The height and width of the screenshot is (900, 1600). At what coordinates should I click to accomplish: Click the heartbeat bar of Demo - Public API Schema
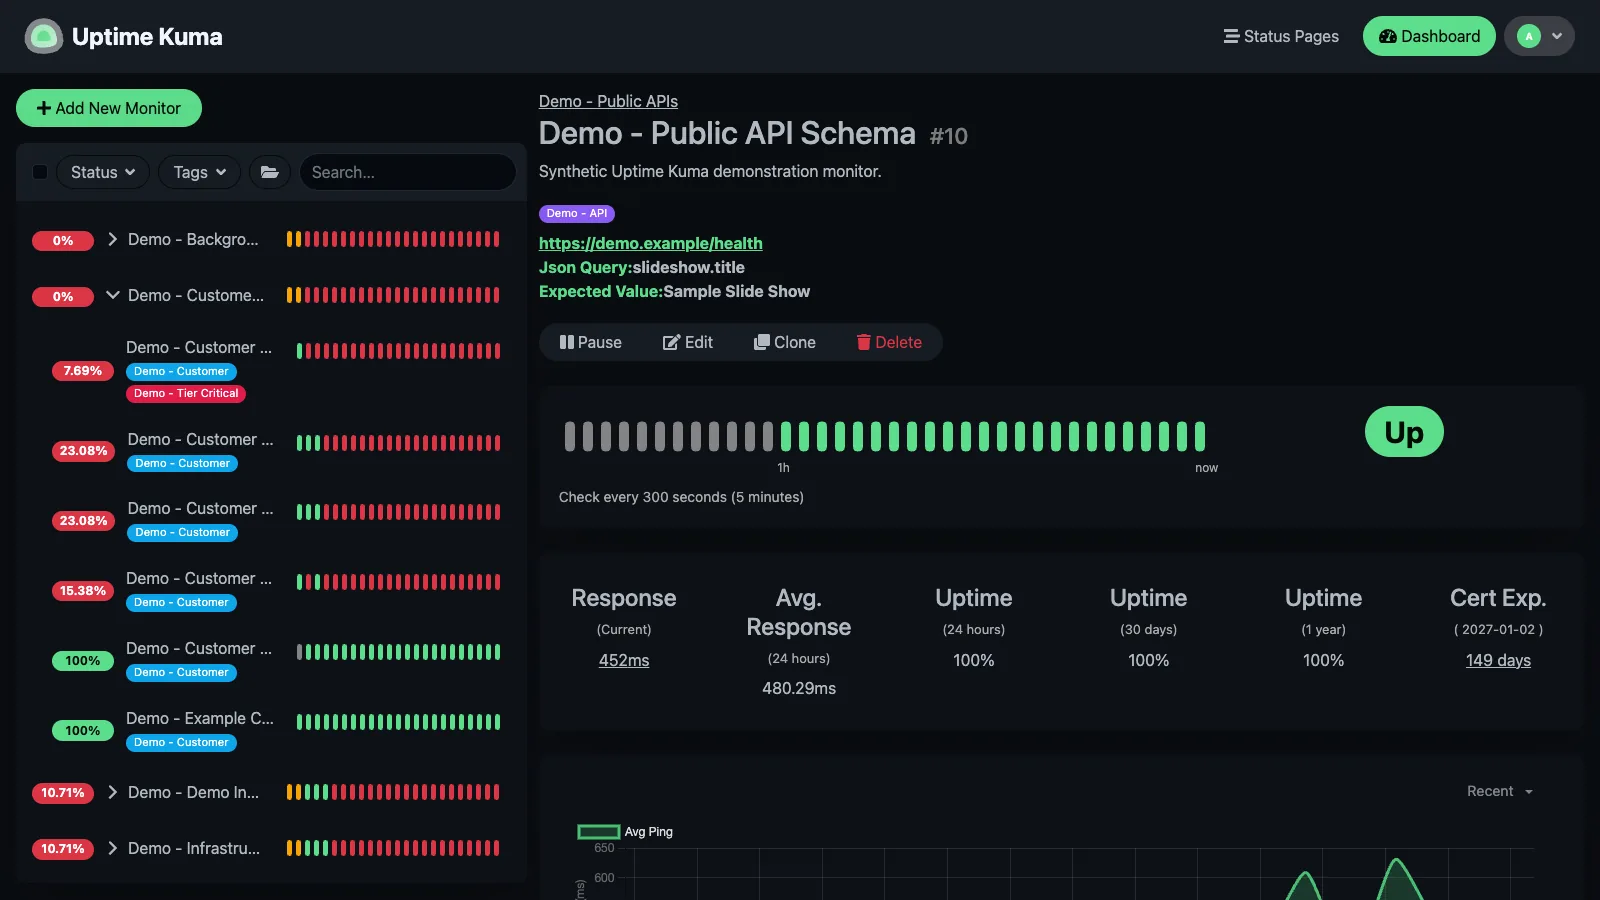(x=885, y=436)
